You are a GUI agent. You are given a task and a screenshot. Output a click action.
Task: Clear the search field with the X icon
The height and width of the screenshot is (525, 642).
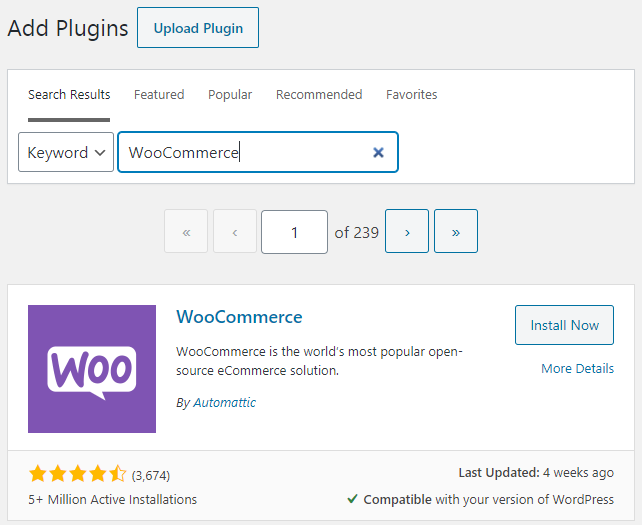[378, 152]
